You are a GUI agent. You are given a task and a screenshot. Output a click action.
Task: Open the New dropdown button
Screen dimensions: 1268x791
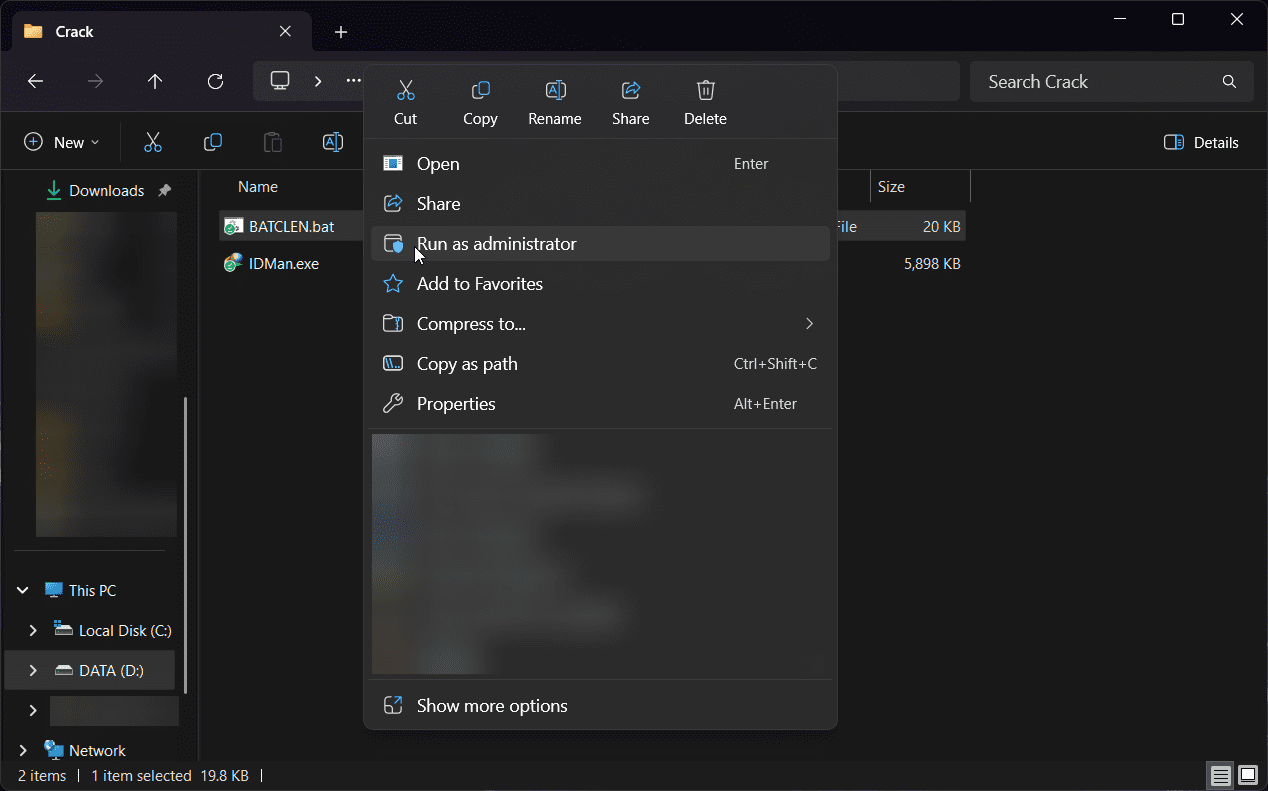tap(62, 143)
